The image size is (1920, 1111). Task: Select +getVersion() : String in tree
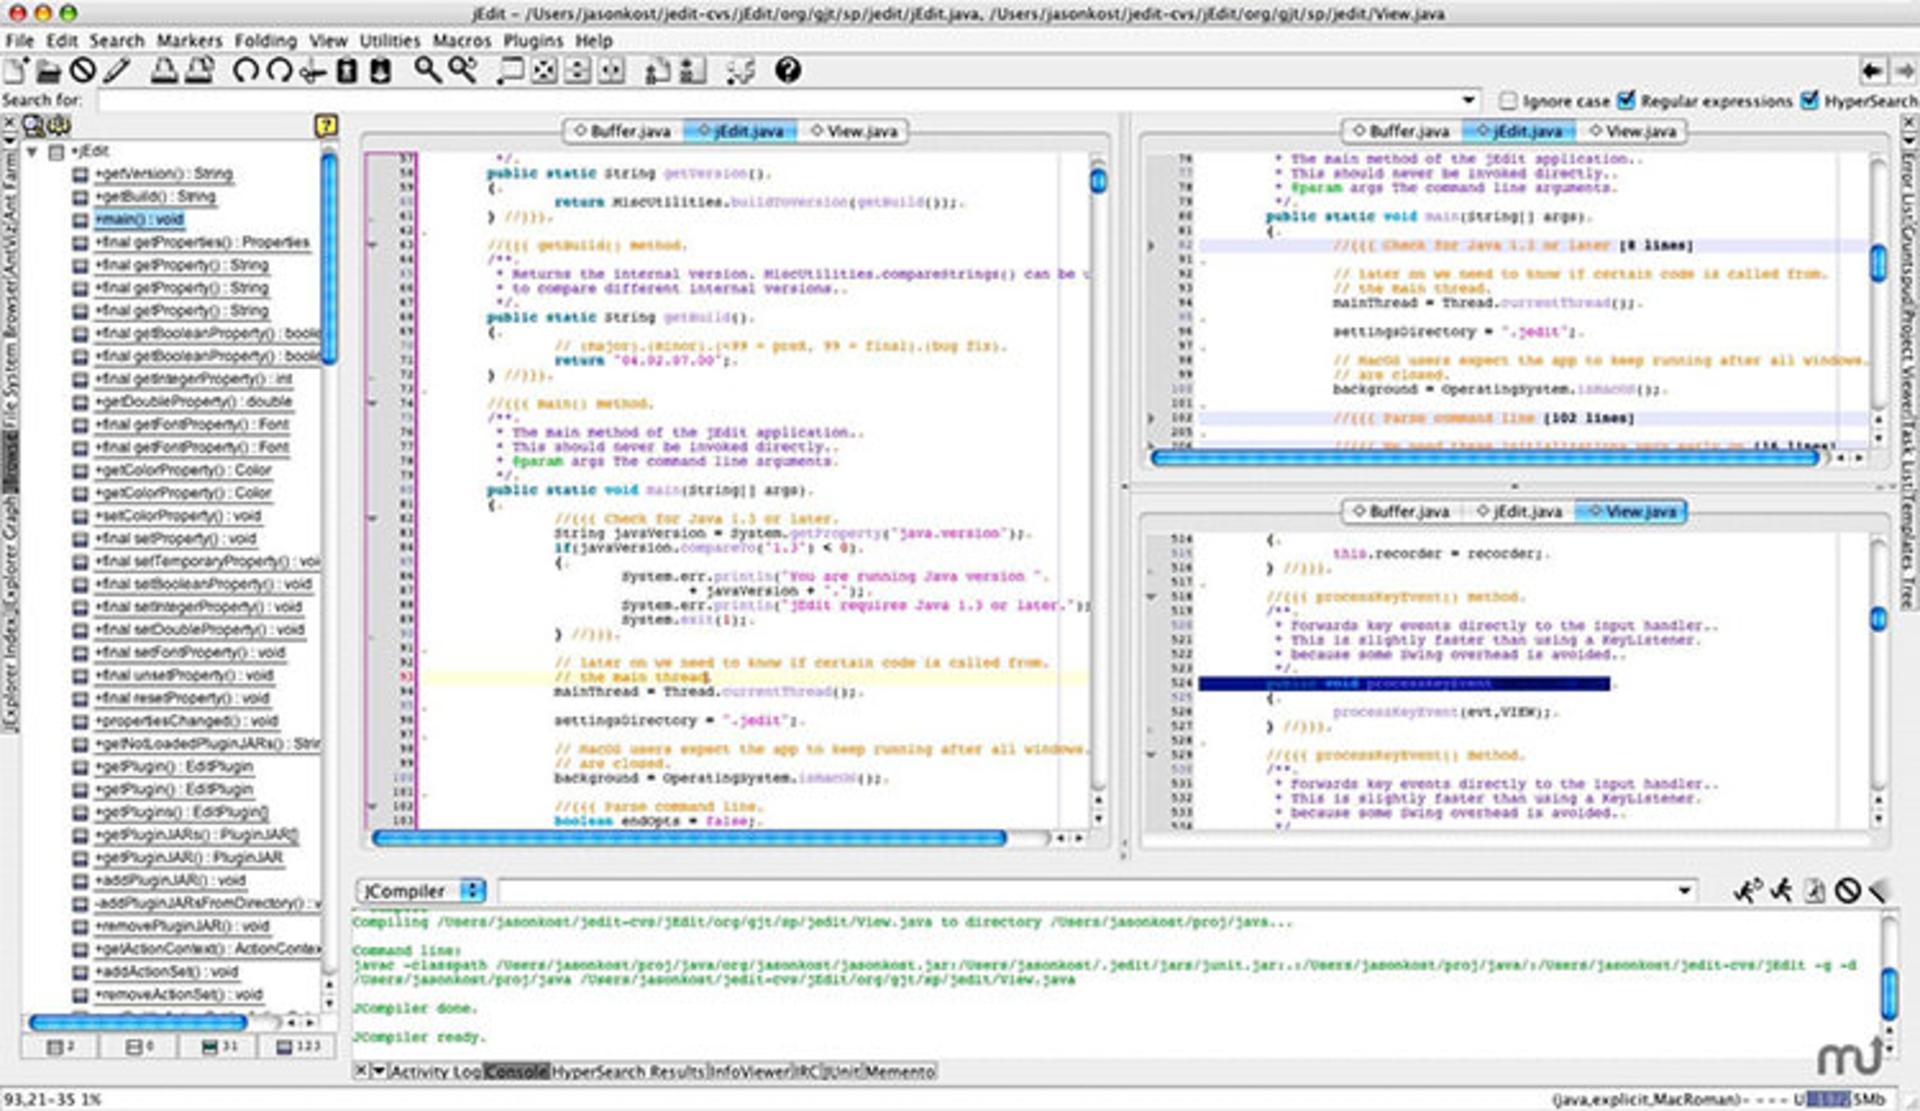click(x=164, y=174)
